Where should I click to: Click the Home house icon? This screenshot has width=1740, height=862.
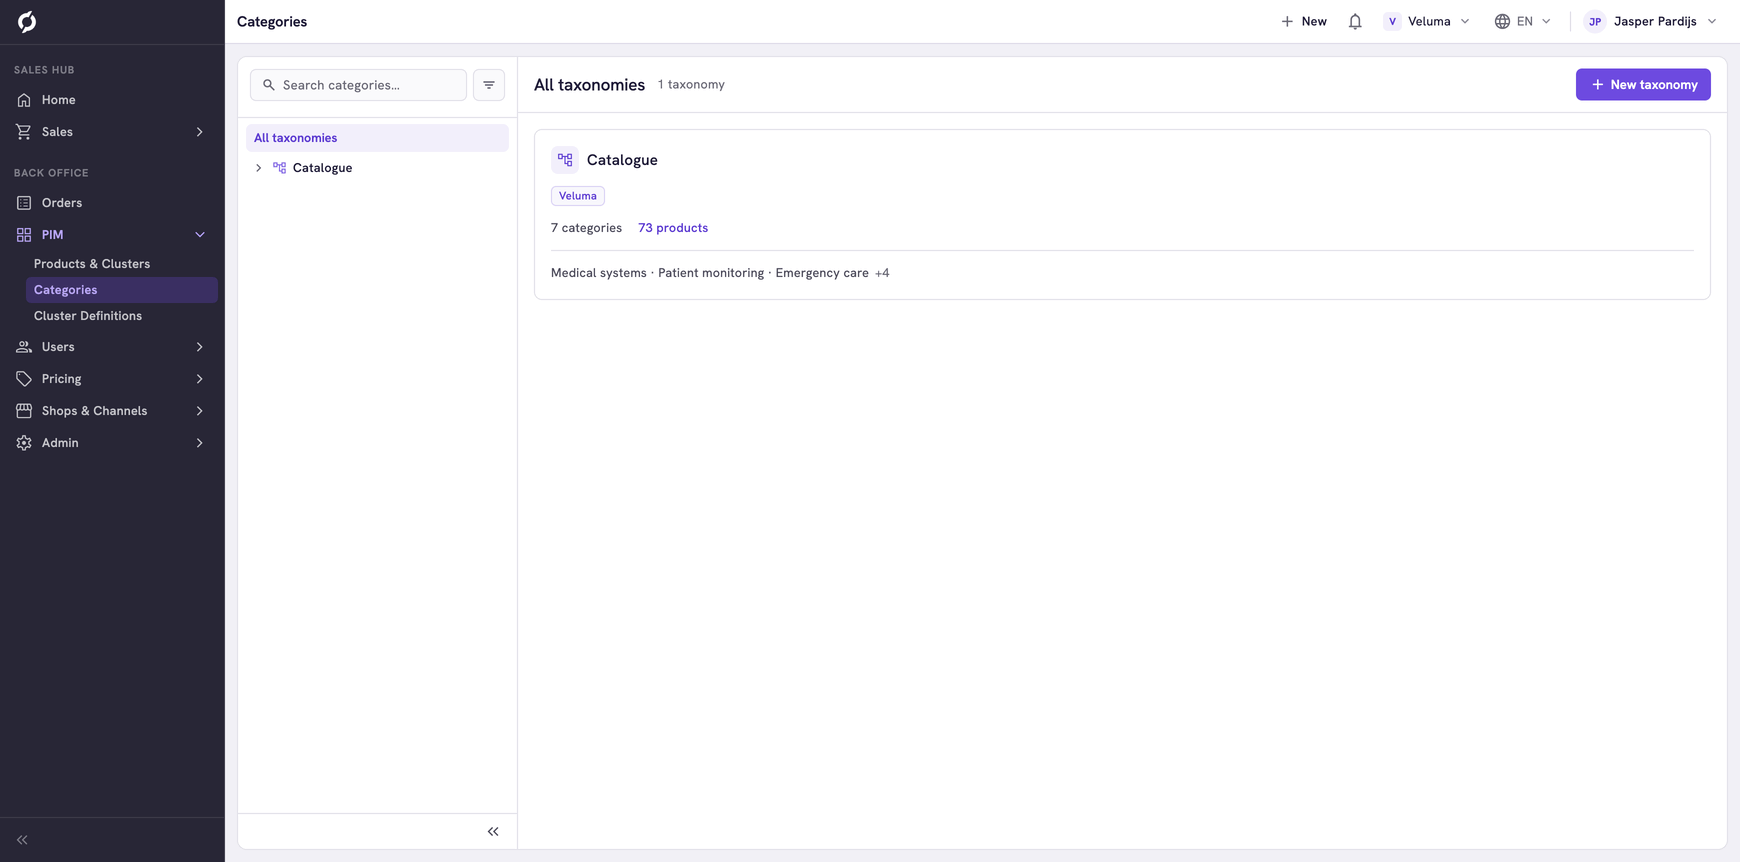click(x=24, y=100)
